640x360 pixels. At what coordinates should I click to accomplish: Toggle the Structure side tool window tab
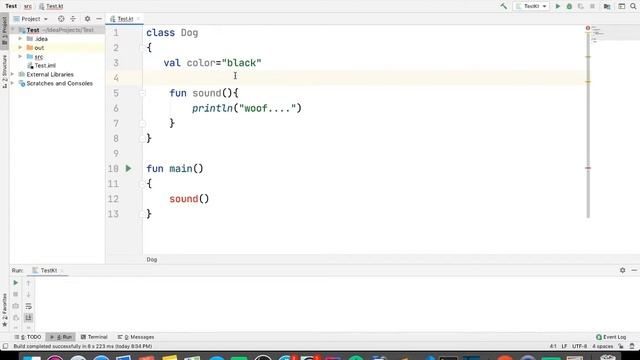(x=4, y=72)
